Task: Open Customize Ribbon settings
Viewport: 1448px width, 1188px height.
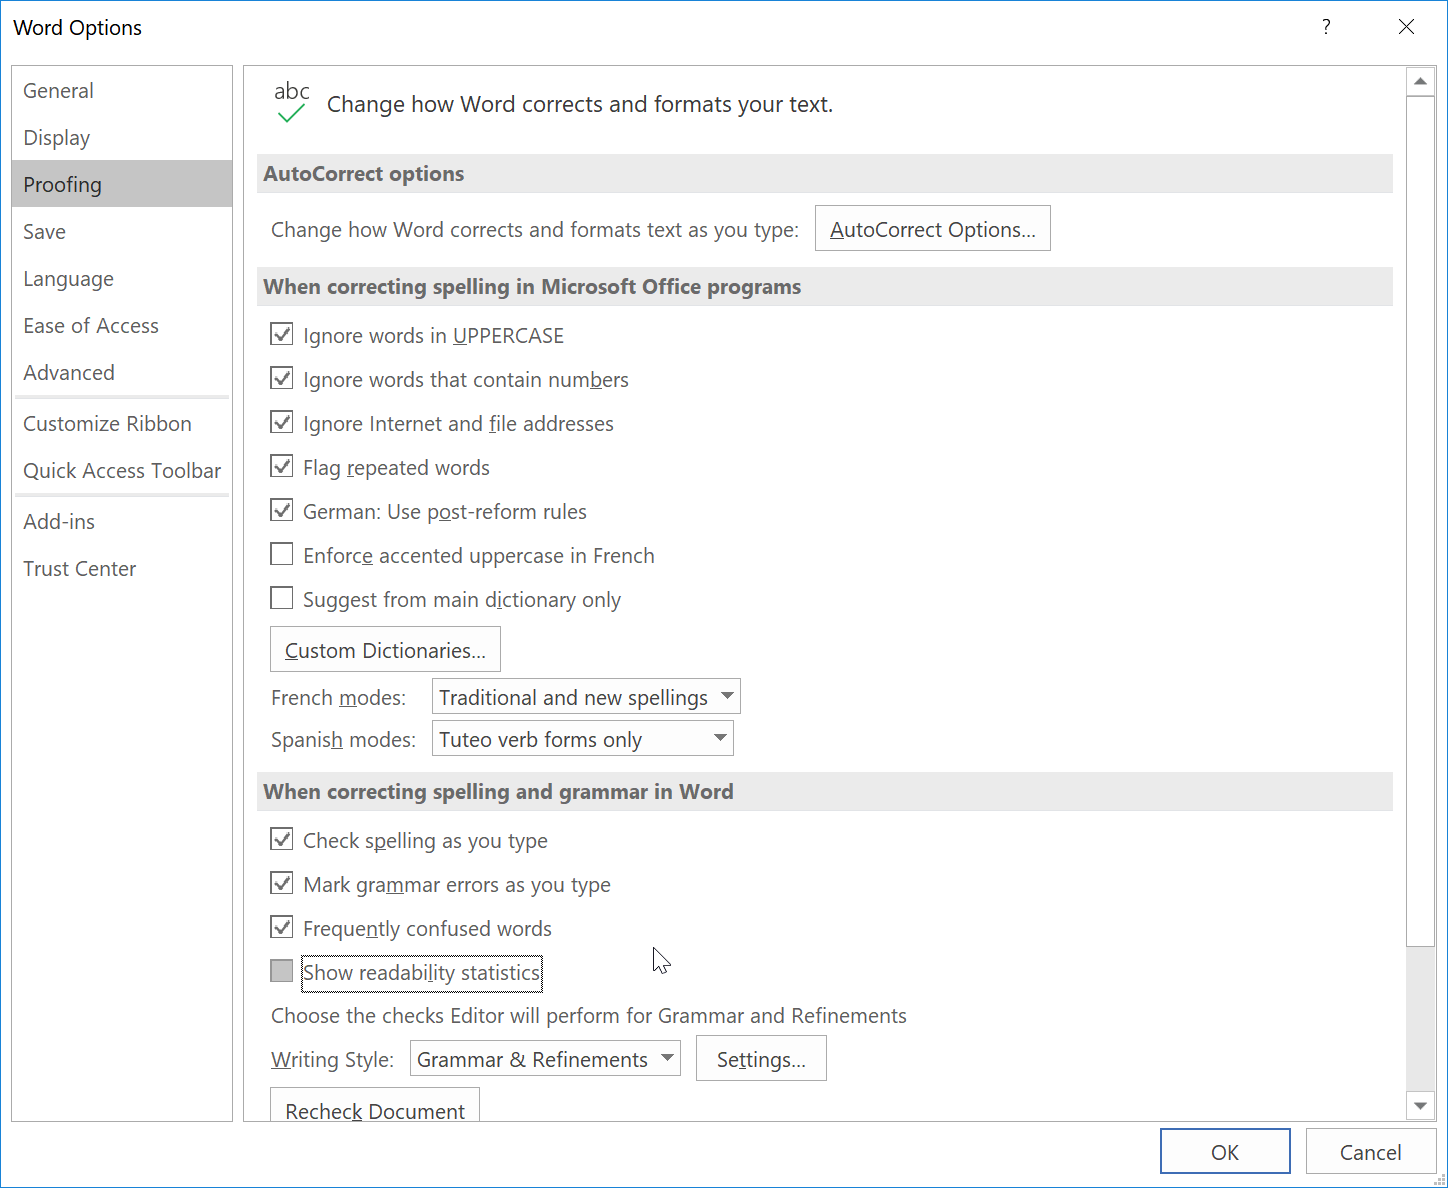Action: pos(122,423)
